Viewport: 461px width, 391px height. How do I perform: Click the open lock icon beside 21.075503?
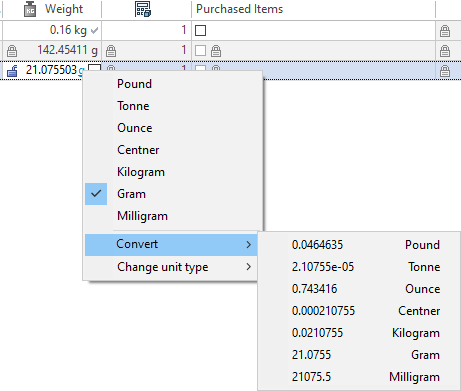pos(12,71)
